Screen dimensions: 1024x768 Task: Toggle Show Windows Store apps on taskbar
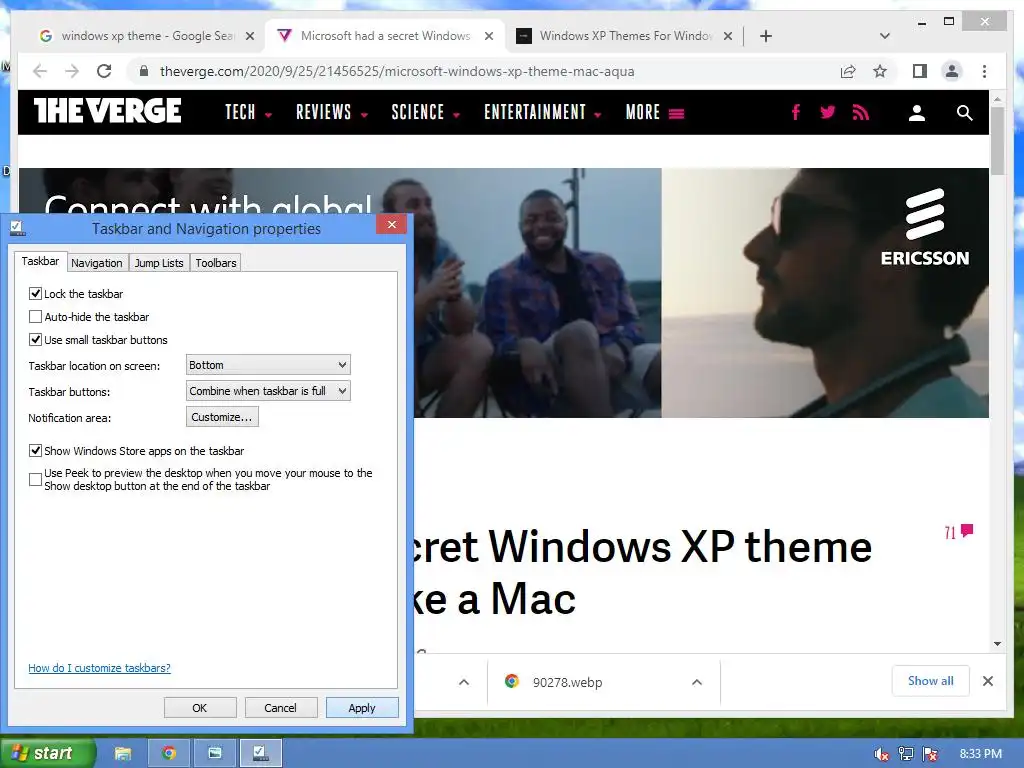(35, 451)
